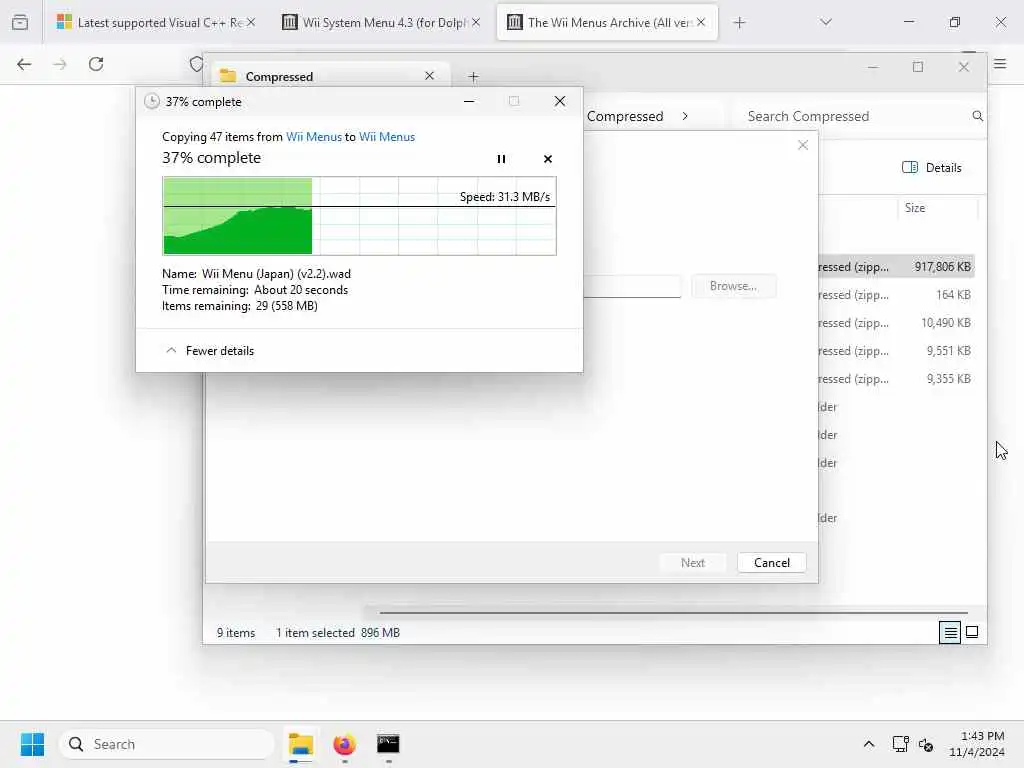The width and height of the screenshot is (1024, 768).
Task: Close the Wii System Menu 4.3 tab
Action: [476, 22]
